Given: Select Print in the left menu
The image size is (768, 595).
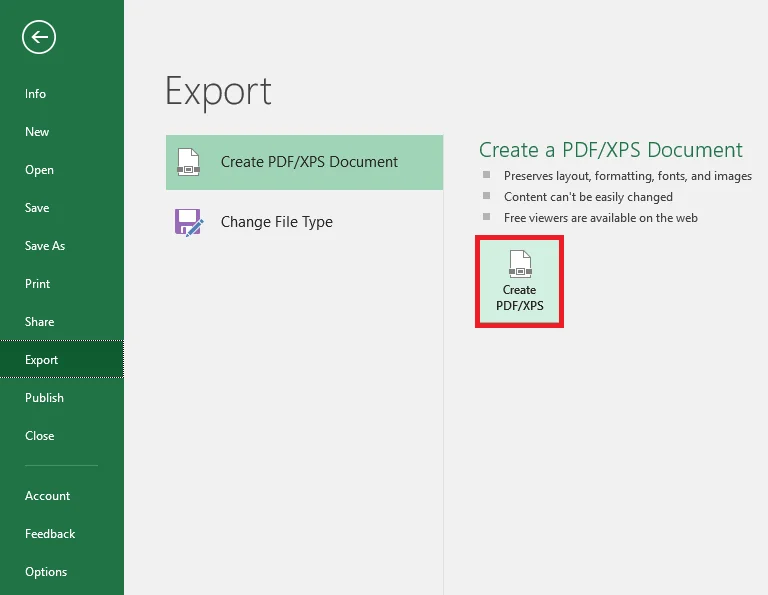Looking at the screenshot, I should click(x=38, y=284).
